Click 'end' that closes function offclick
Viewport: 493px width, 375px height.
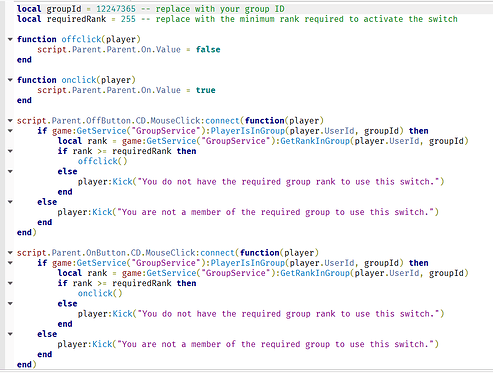(24, 60)
